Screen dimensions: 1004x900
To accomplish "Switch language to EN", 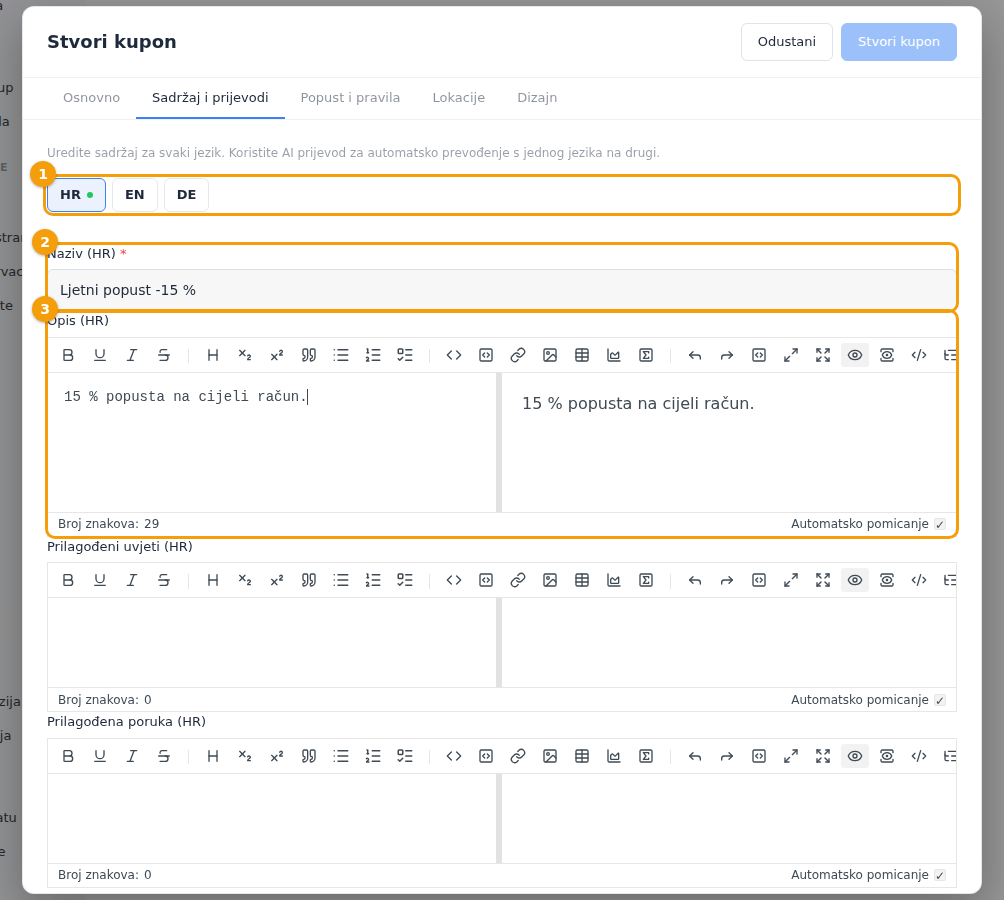I will [x=134, y=195].
